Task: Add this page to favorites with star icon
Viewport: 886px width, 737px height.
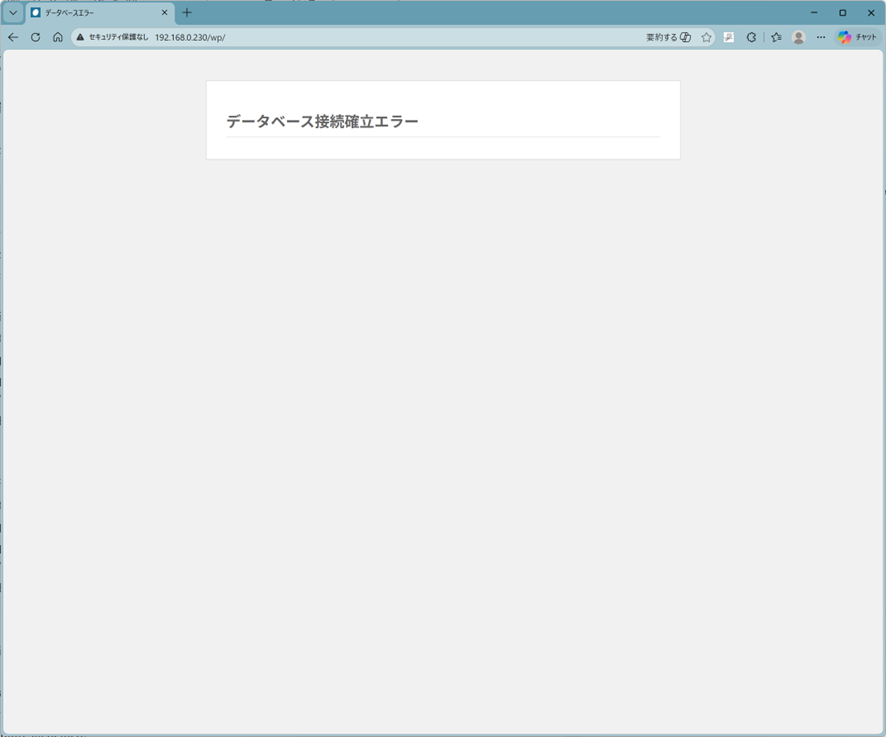Action: 706,37
